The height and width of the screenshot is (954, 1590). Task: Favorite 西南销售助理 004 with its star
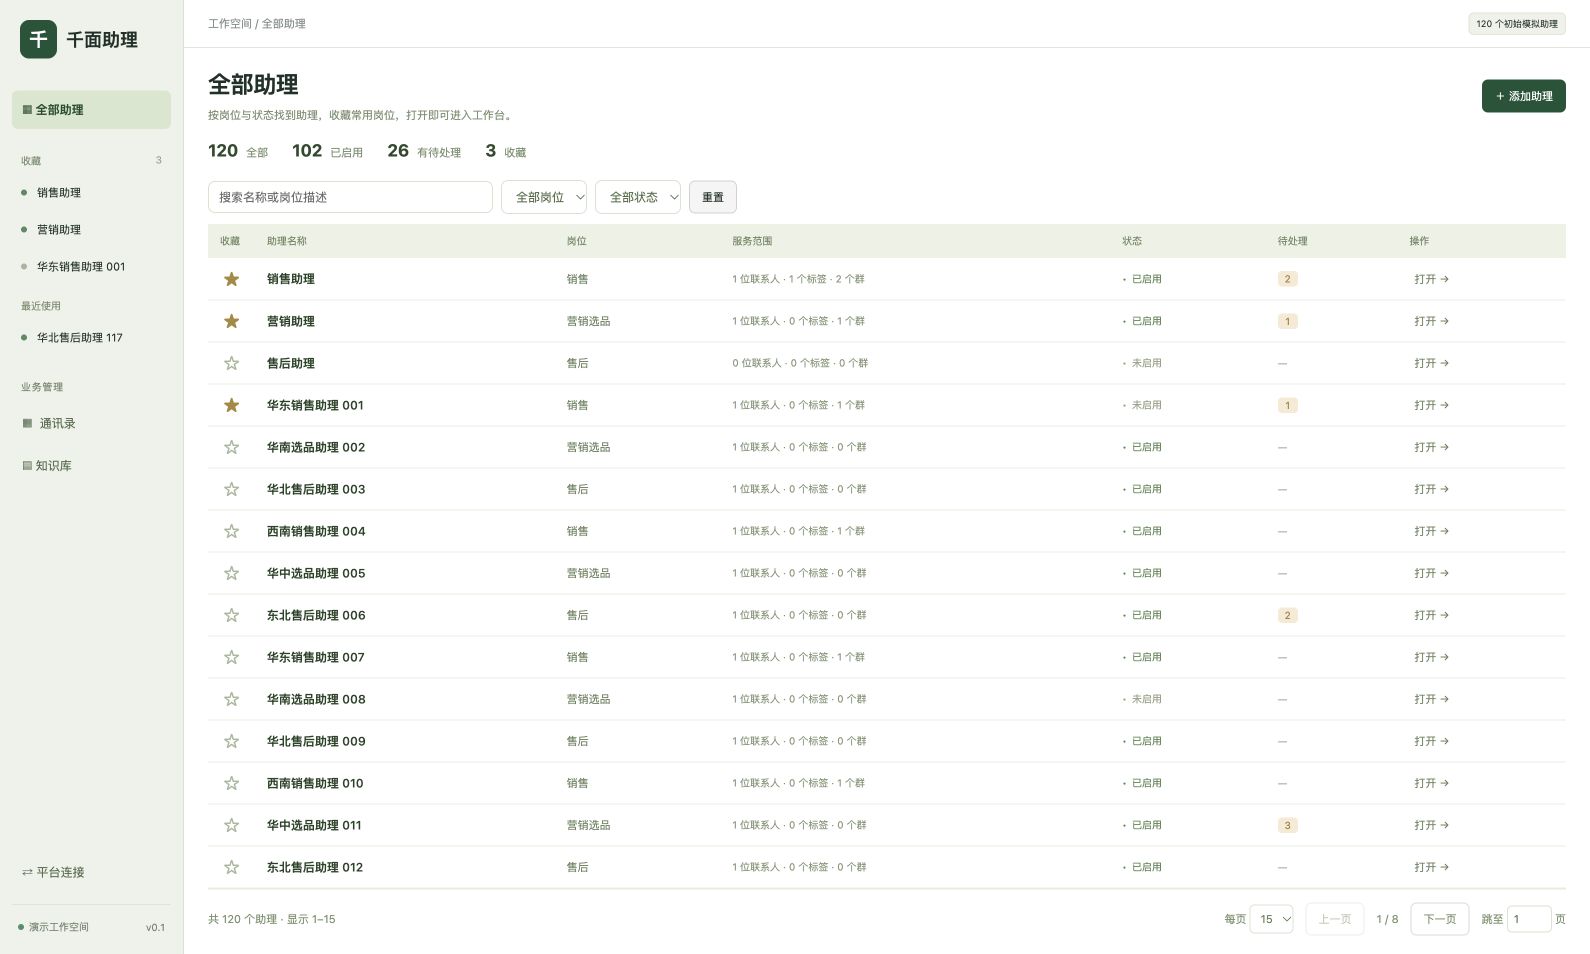click(231, 531)
